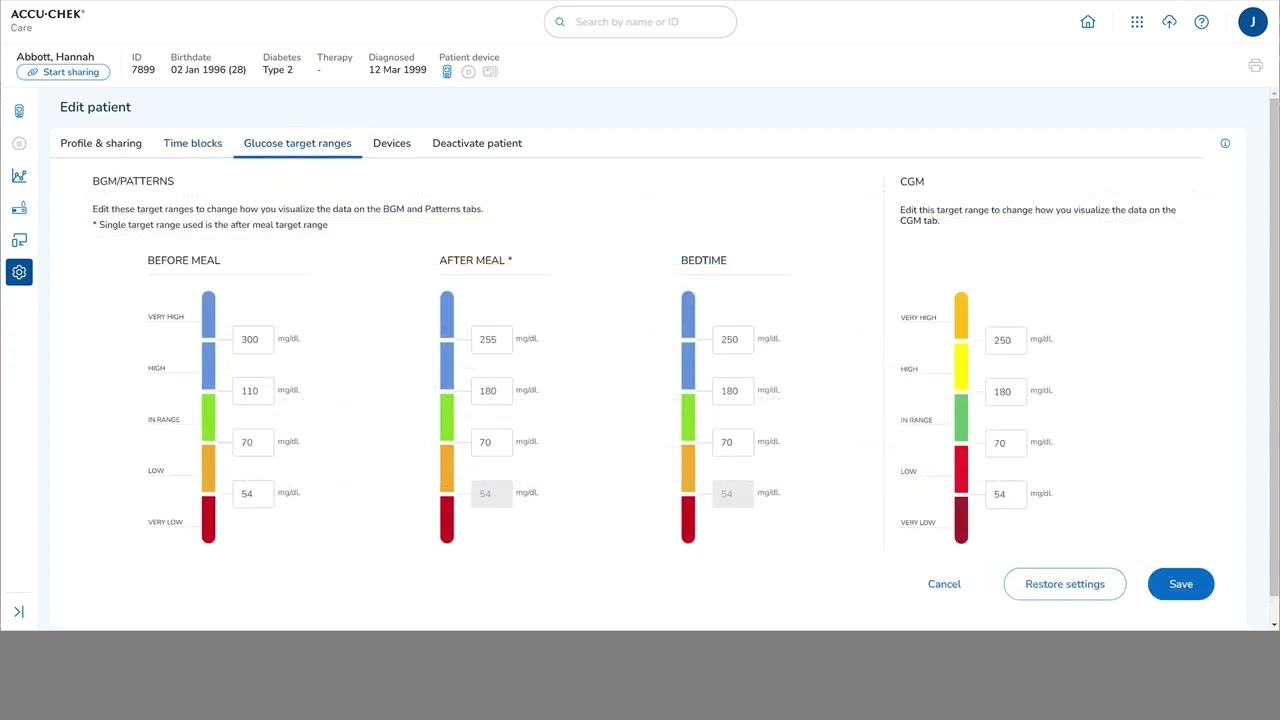Open the CGM sensor sidebar icon
This screenshot has height=720, width=1280.
19,143
